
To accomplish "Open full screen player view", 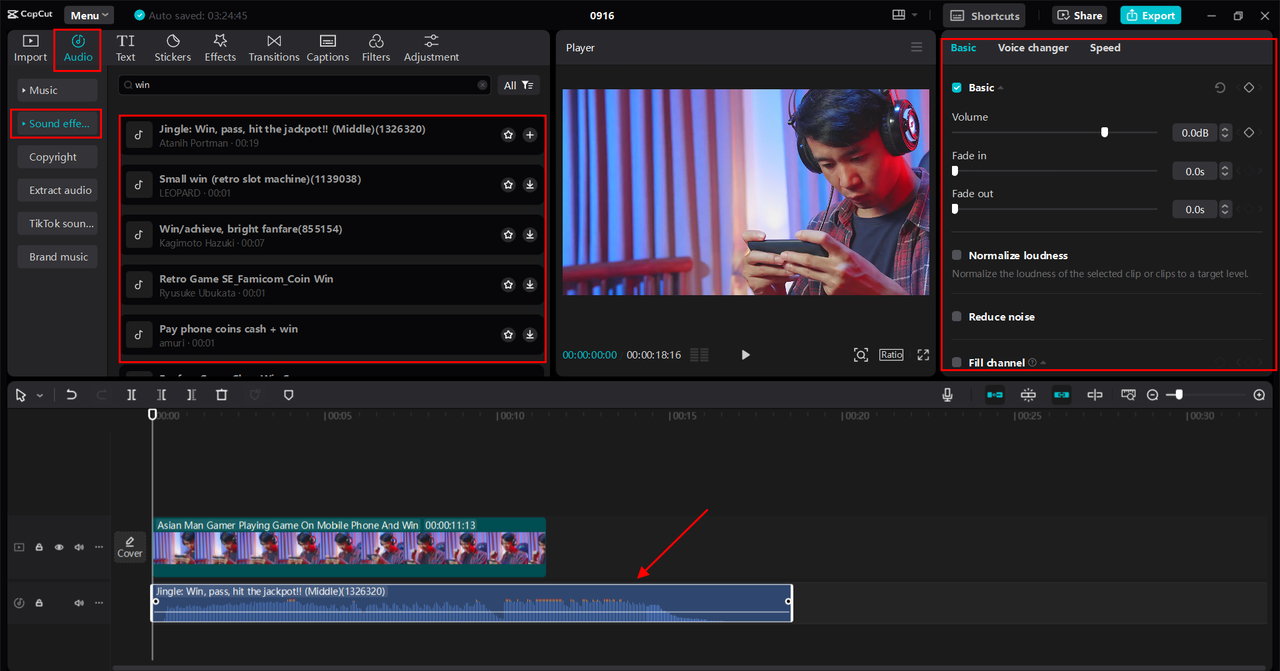I will pos(923,355).
